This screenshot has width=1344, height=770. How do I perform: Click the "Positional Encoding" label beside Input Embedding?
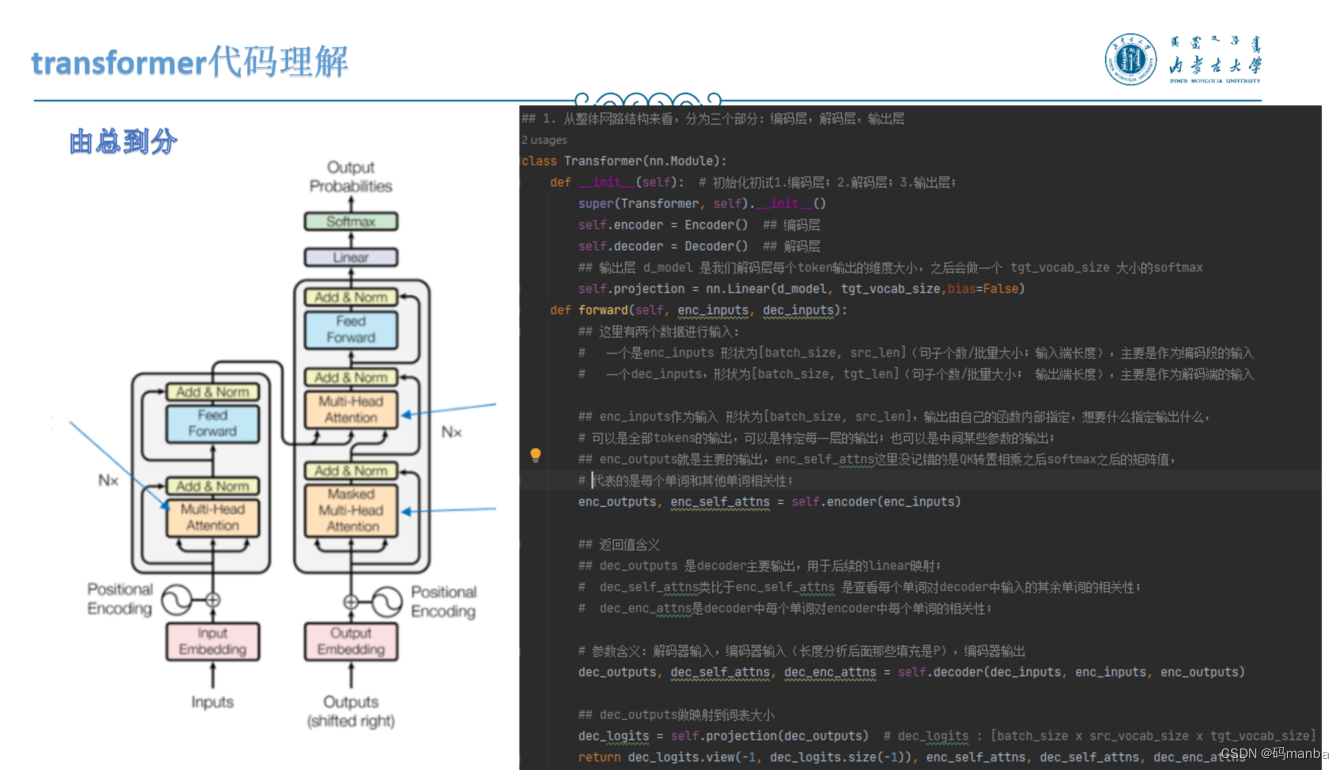[120, 599]
